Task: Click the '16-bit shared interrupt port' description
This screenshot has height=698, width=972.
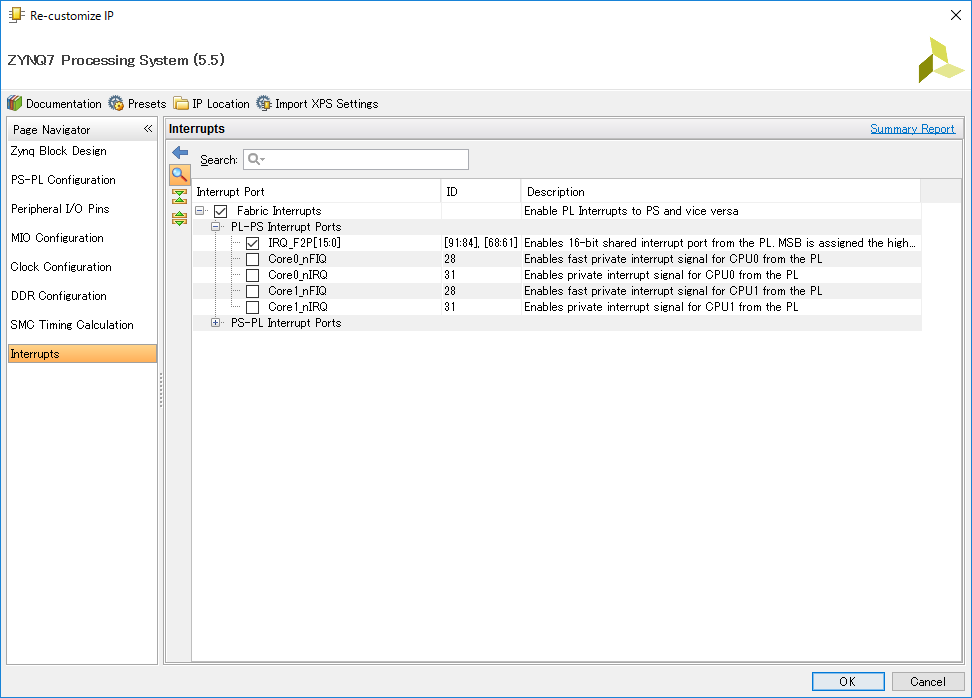Action: 720,243
